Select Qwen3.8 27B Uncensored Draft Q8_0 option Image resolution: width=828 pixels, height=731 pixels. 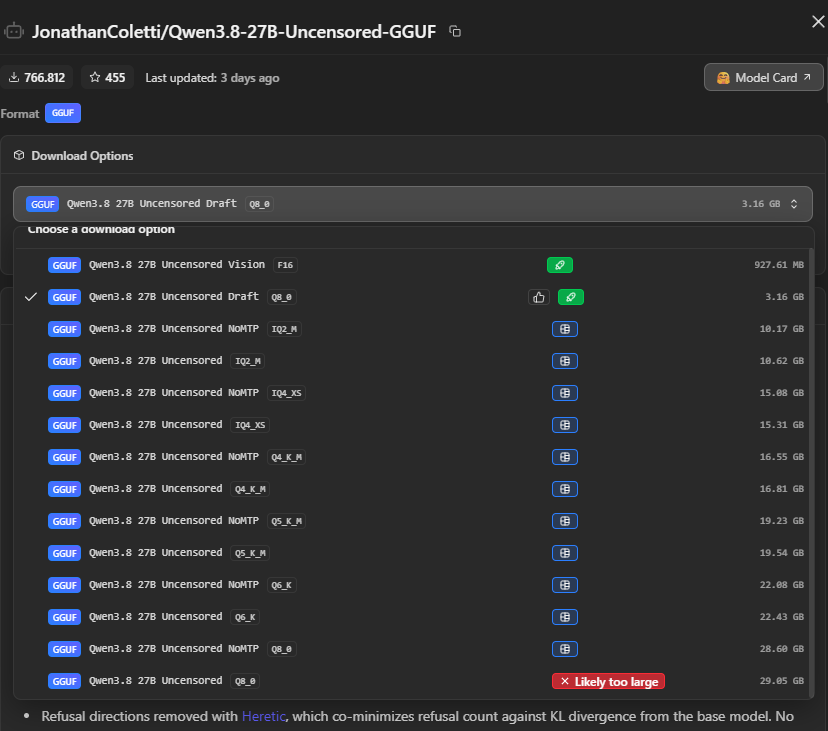click(x=415, y=297)
